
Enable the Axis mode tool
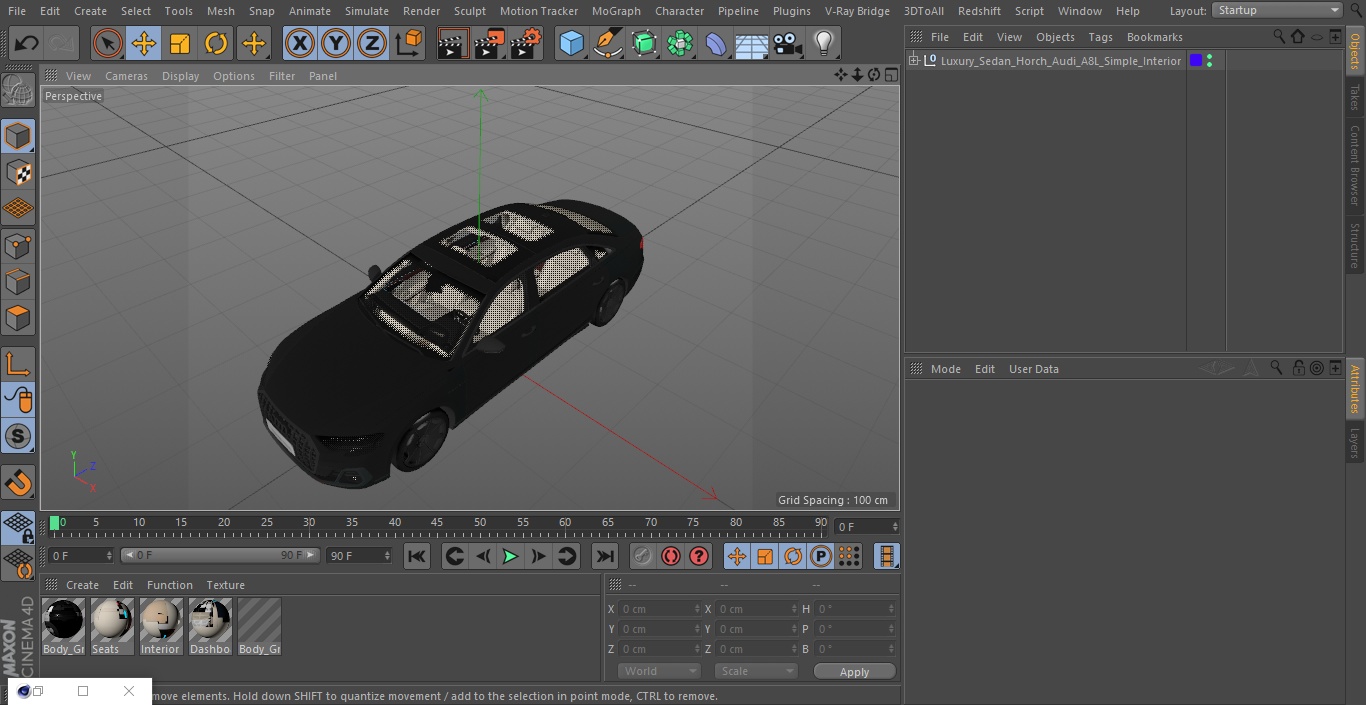click(18, 364)
